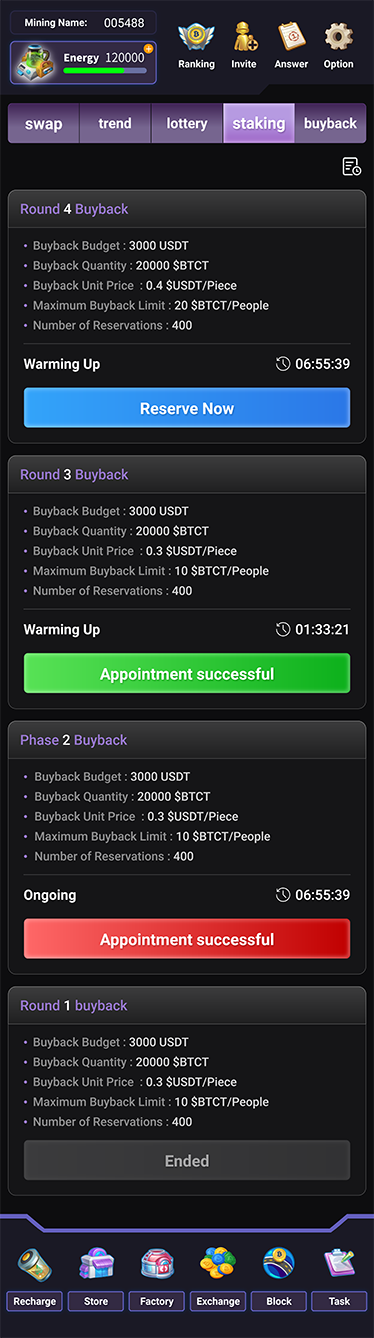
Task: Switch to the swap tab
Action: 43,124
